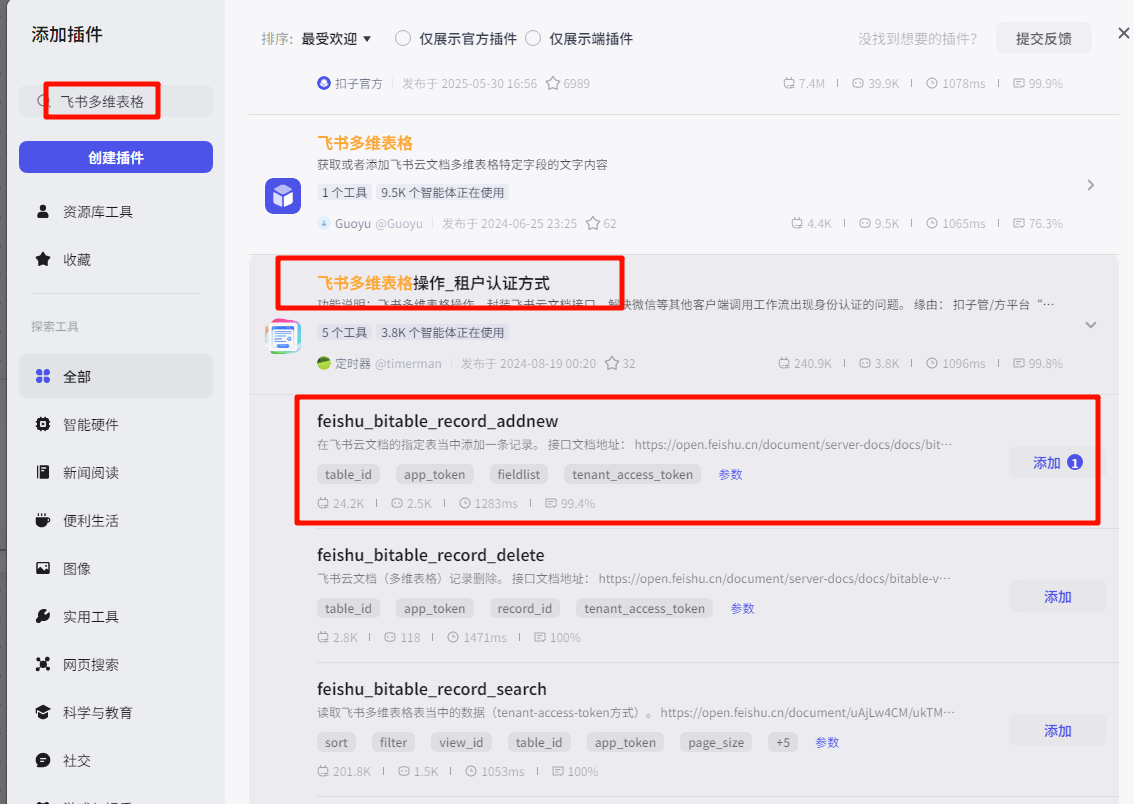This screenshot has height=804, width=1134.
Task: Open the 最受欢迎 sort dropdown
Action: (x=336, y=39)
